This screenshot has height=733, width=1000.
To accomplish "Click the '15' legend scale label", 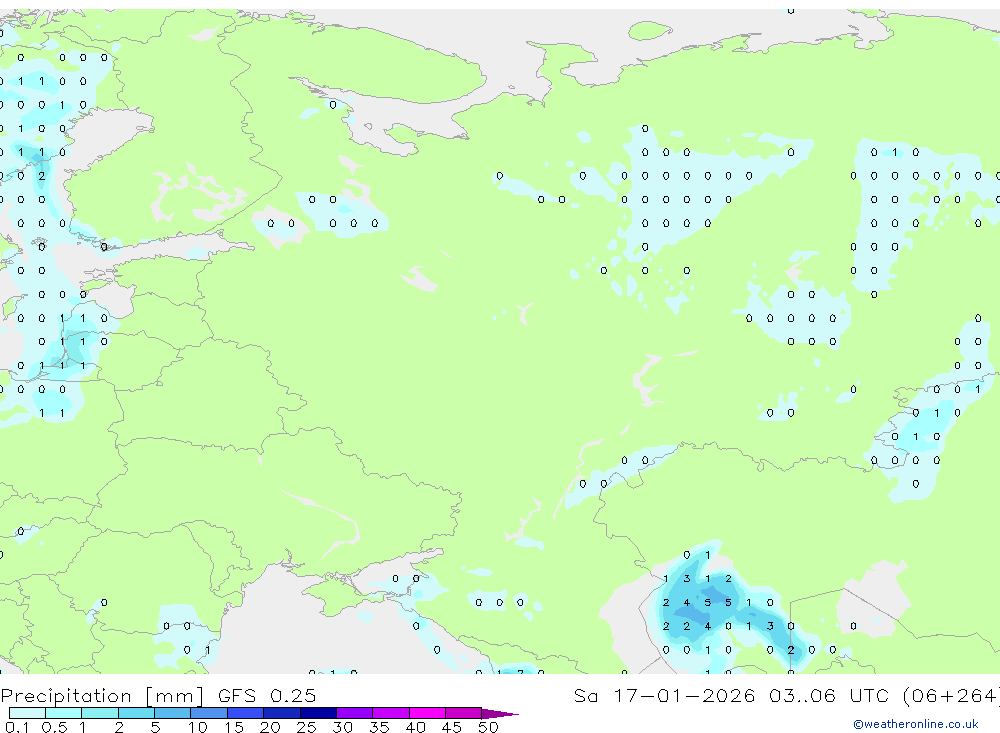I will 234,727.
